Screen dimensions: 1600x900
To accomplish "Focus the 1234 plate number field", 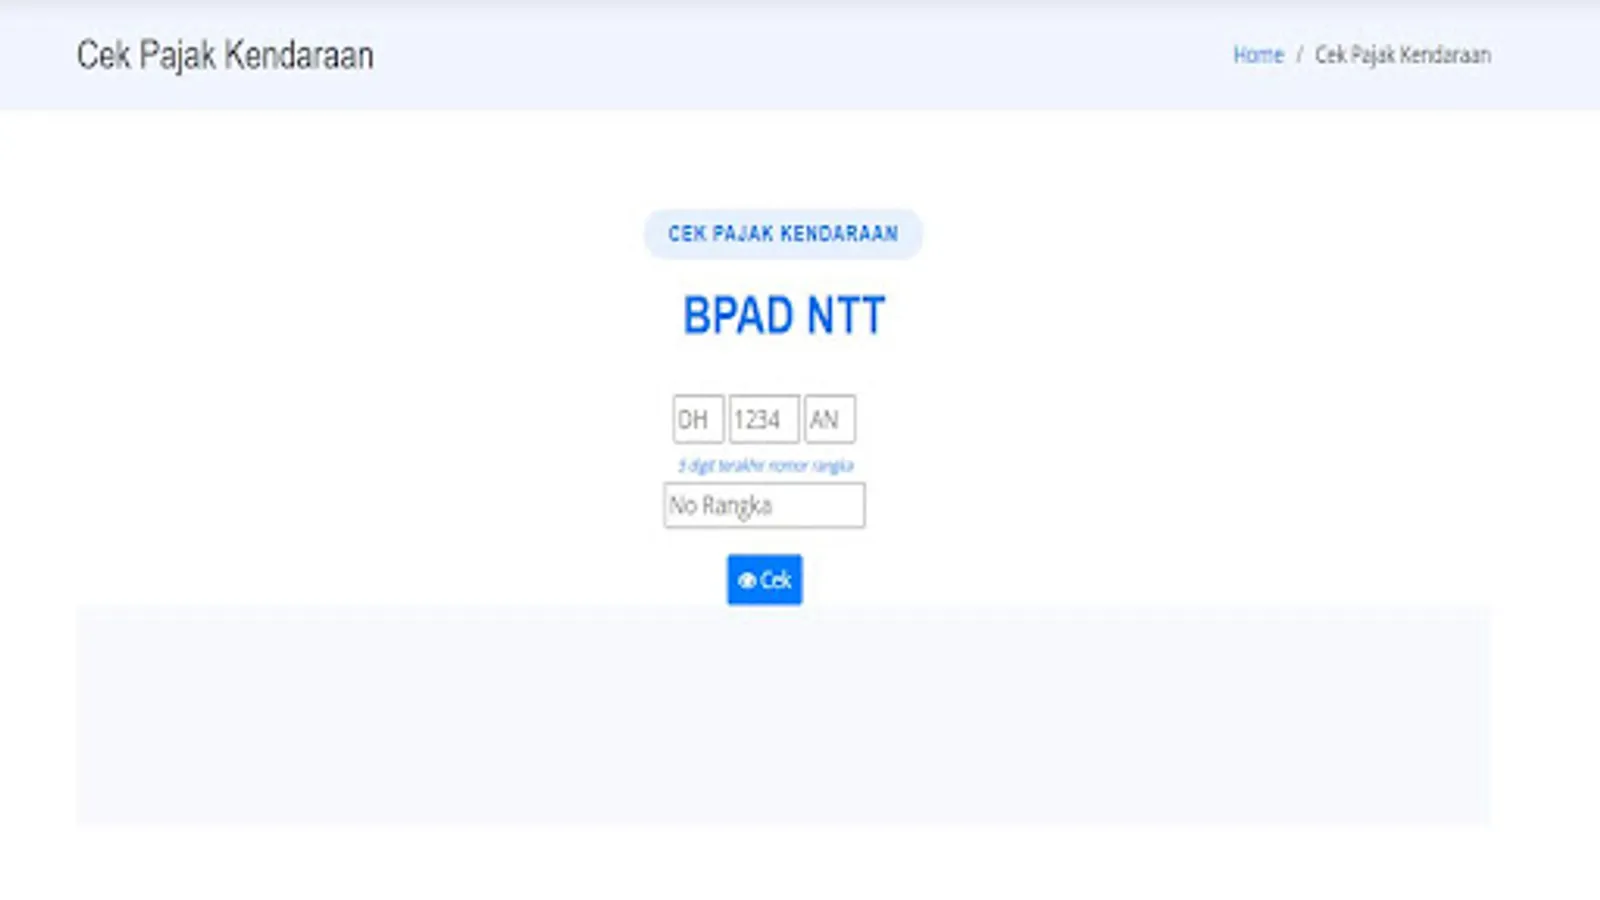I will tap(764, 419).
